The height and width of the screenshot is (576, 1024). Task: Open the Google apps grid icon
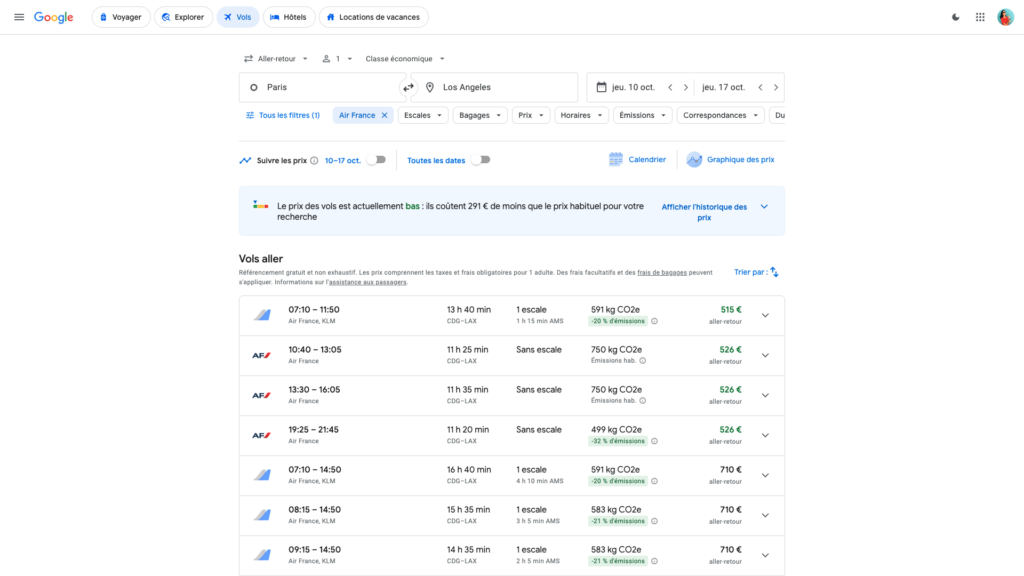(980, 17)
